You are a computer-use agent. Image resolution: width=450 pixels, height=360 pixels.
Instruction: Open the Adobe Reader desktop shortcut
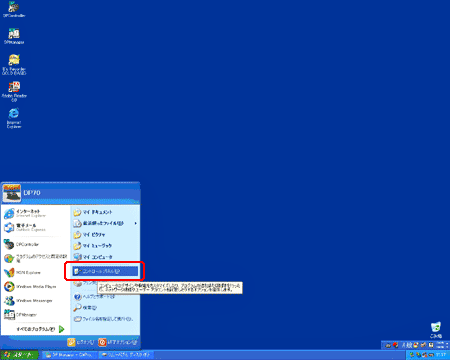[x=14, y=92]
